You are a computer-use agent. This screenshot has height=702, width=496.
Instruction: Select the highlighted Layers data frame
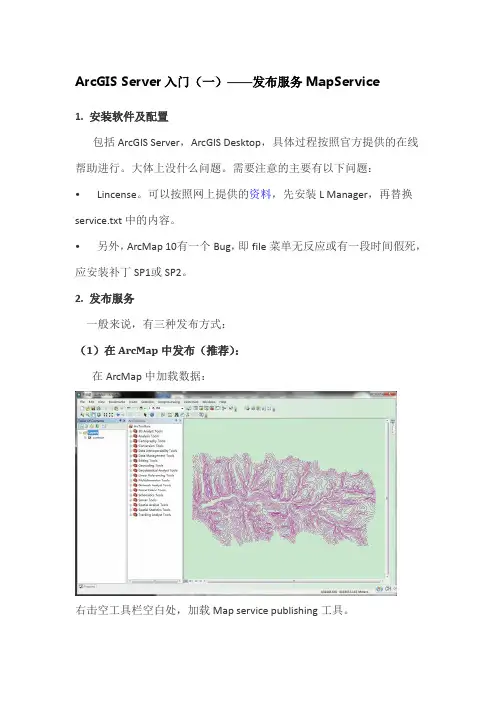(93, 432)
